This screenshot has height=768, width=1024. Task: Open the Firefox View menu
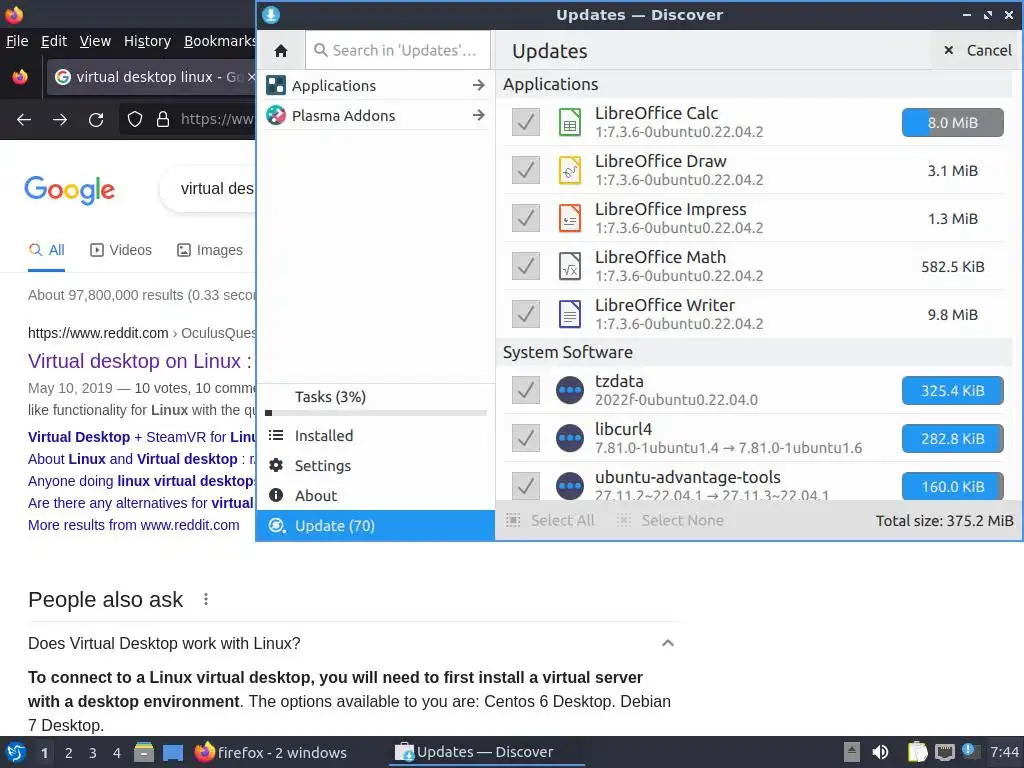pos(95,41)
